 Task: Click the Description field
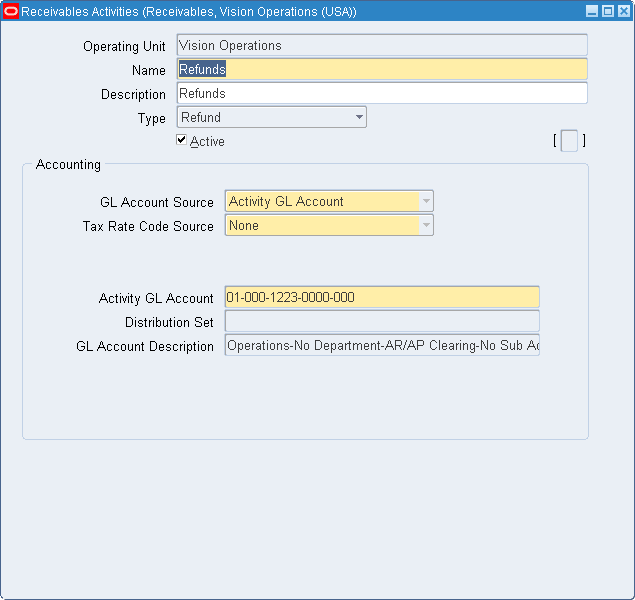click(x=382, y=93)
